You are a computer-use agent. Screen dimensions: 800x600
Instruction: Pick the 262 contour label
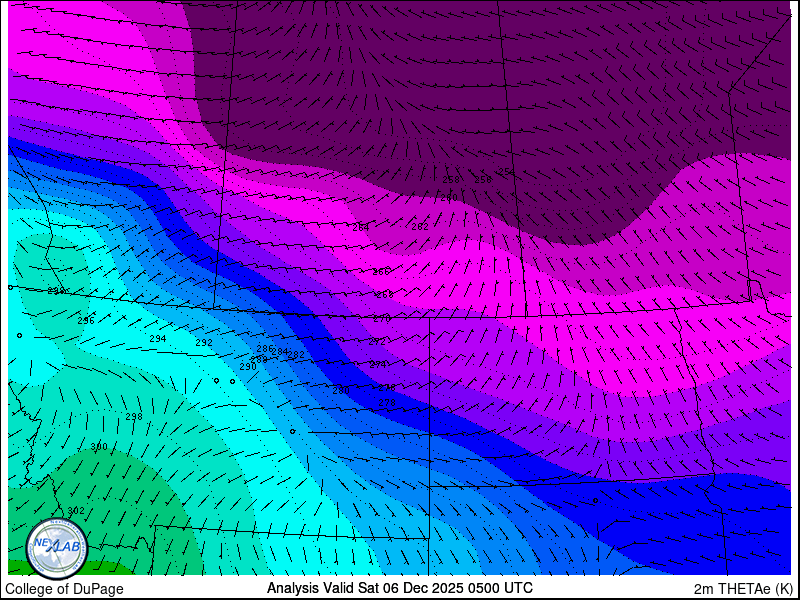coord(420,227)
